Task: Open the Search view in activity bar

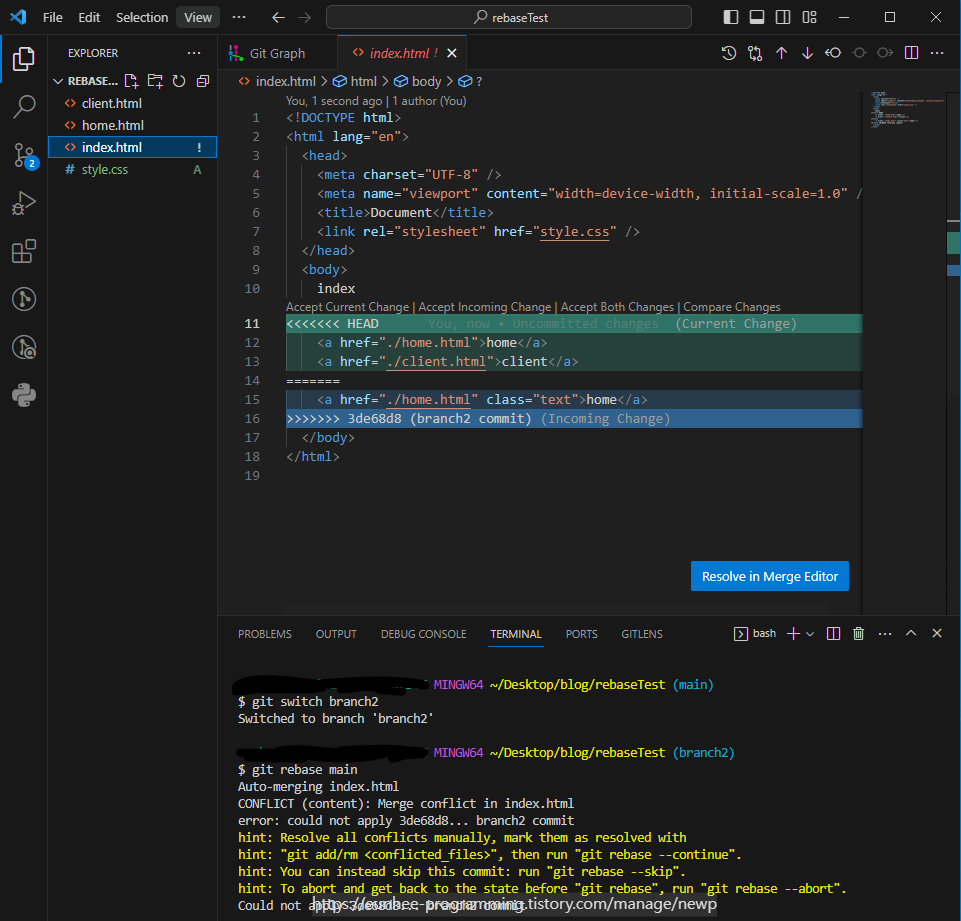Action: [x=24, y=106]
